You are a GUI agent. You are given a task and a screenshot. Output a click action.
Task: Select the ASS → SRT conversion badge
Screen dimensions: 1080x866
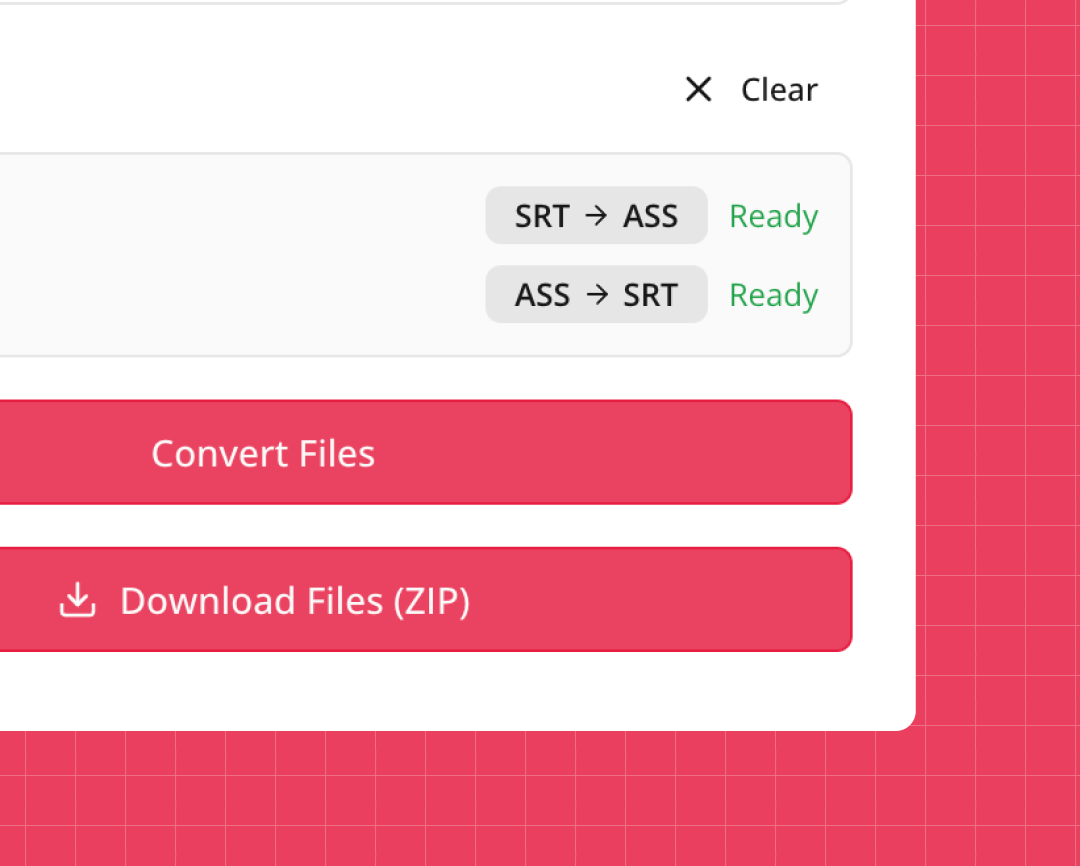tap(596, 295)
